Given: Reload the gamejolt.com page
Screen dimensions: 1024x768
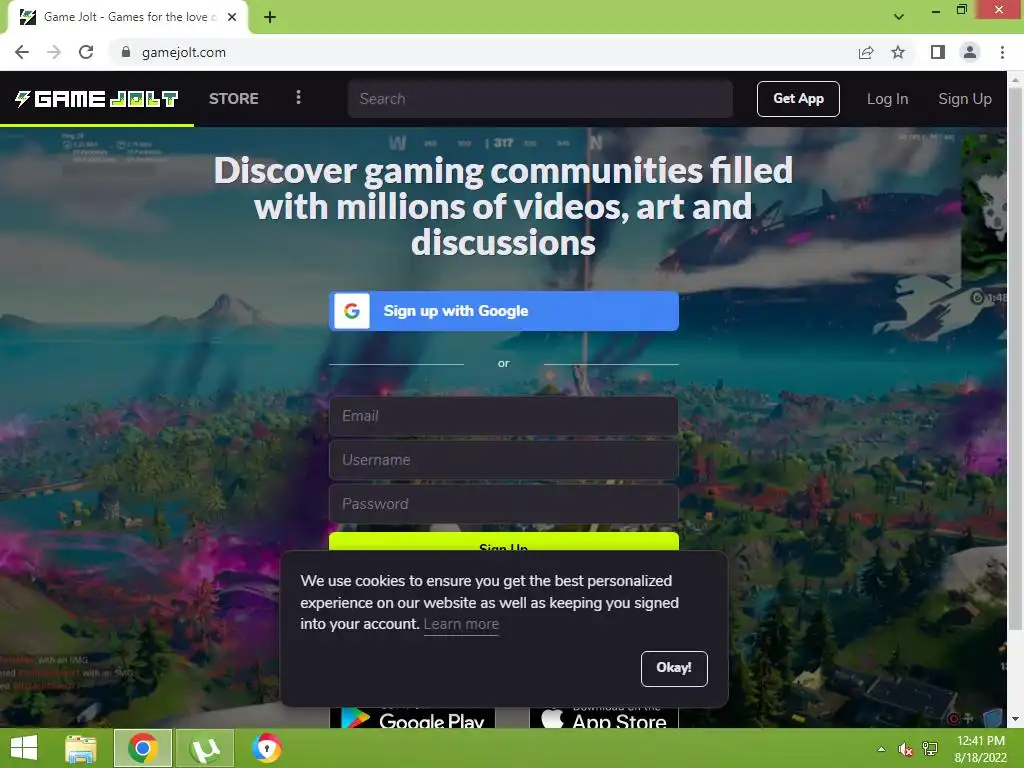Looking at the screenshot, I should [x=86, y=52].
